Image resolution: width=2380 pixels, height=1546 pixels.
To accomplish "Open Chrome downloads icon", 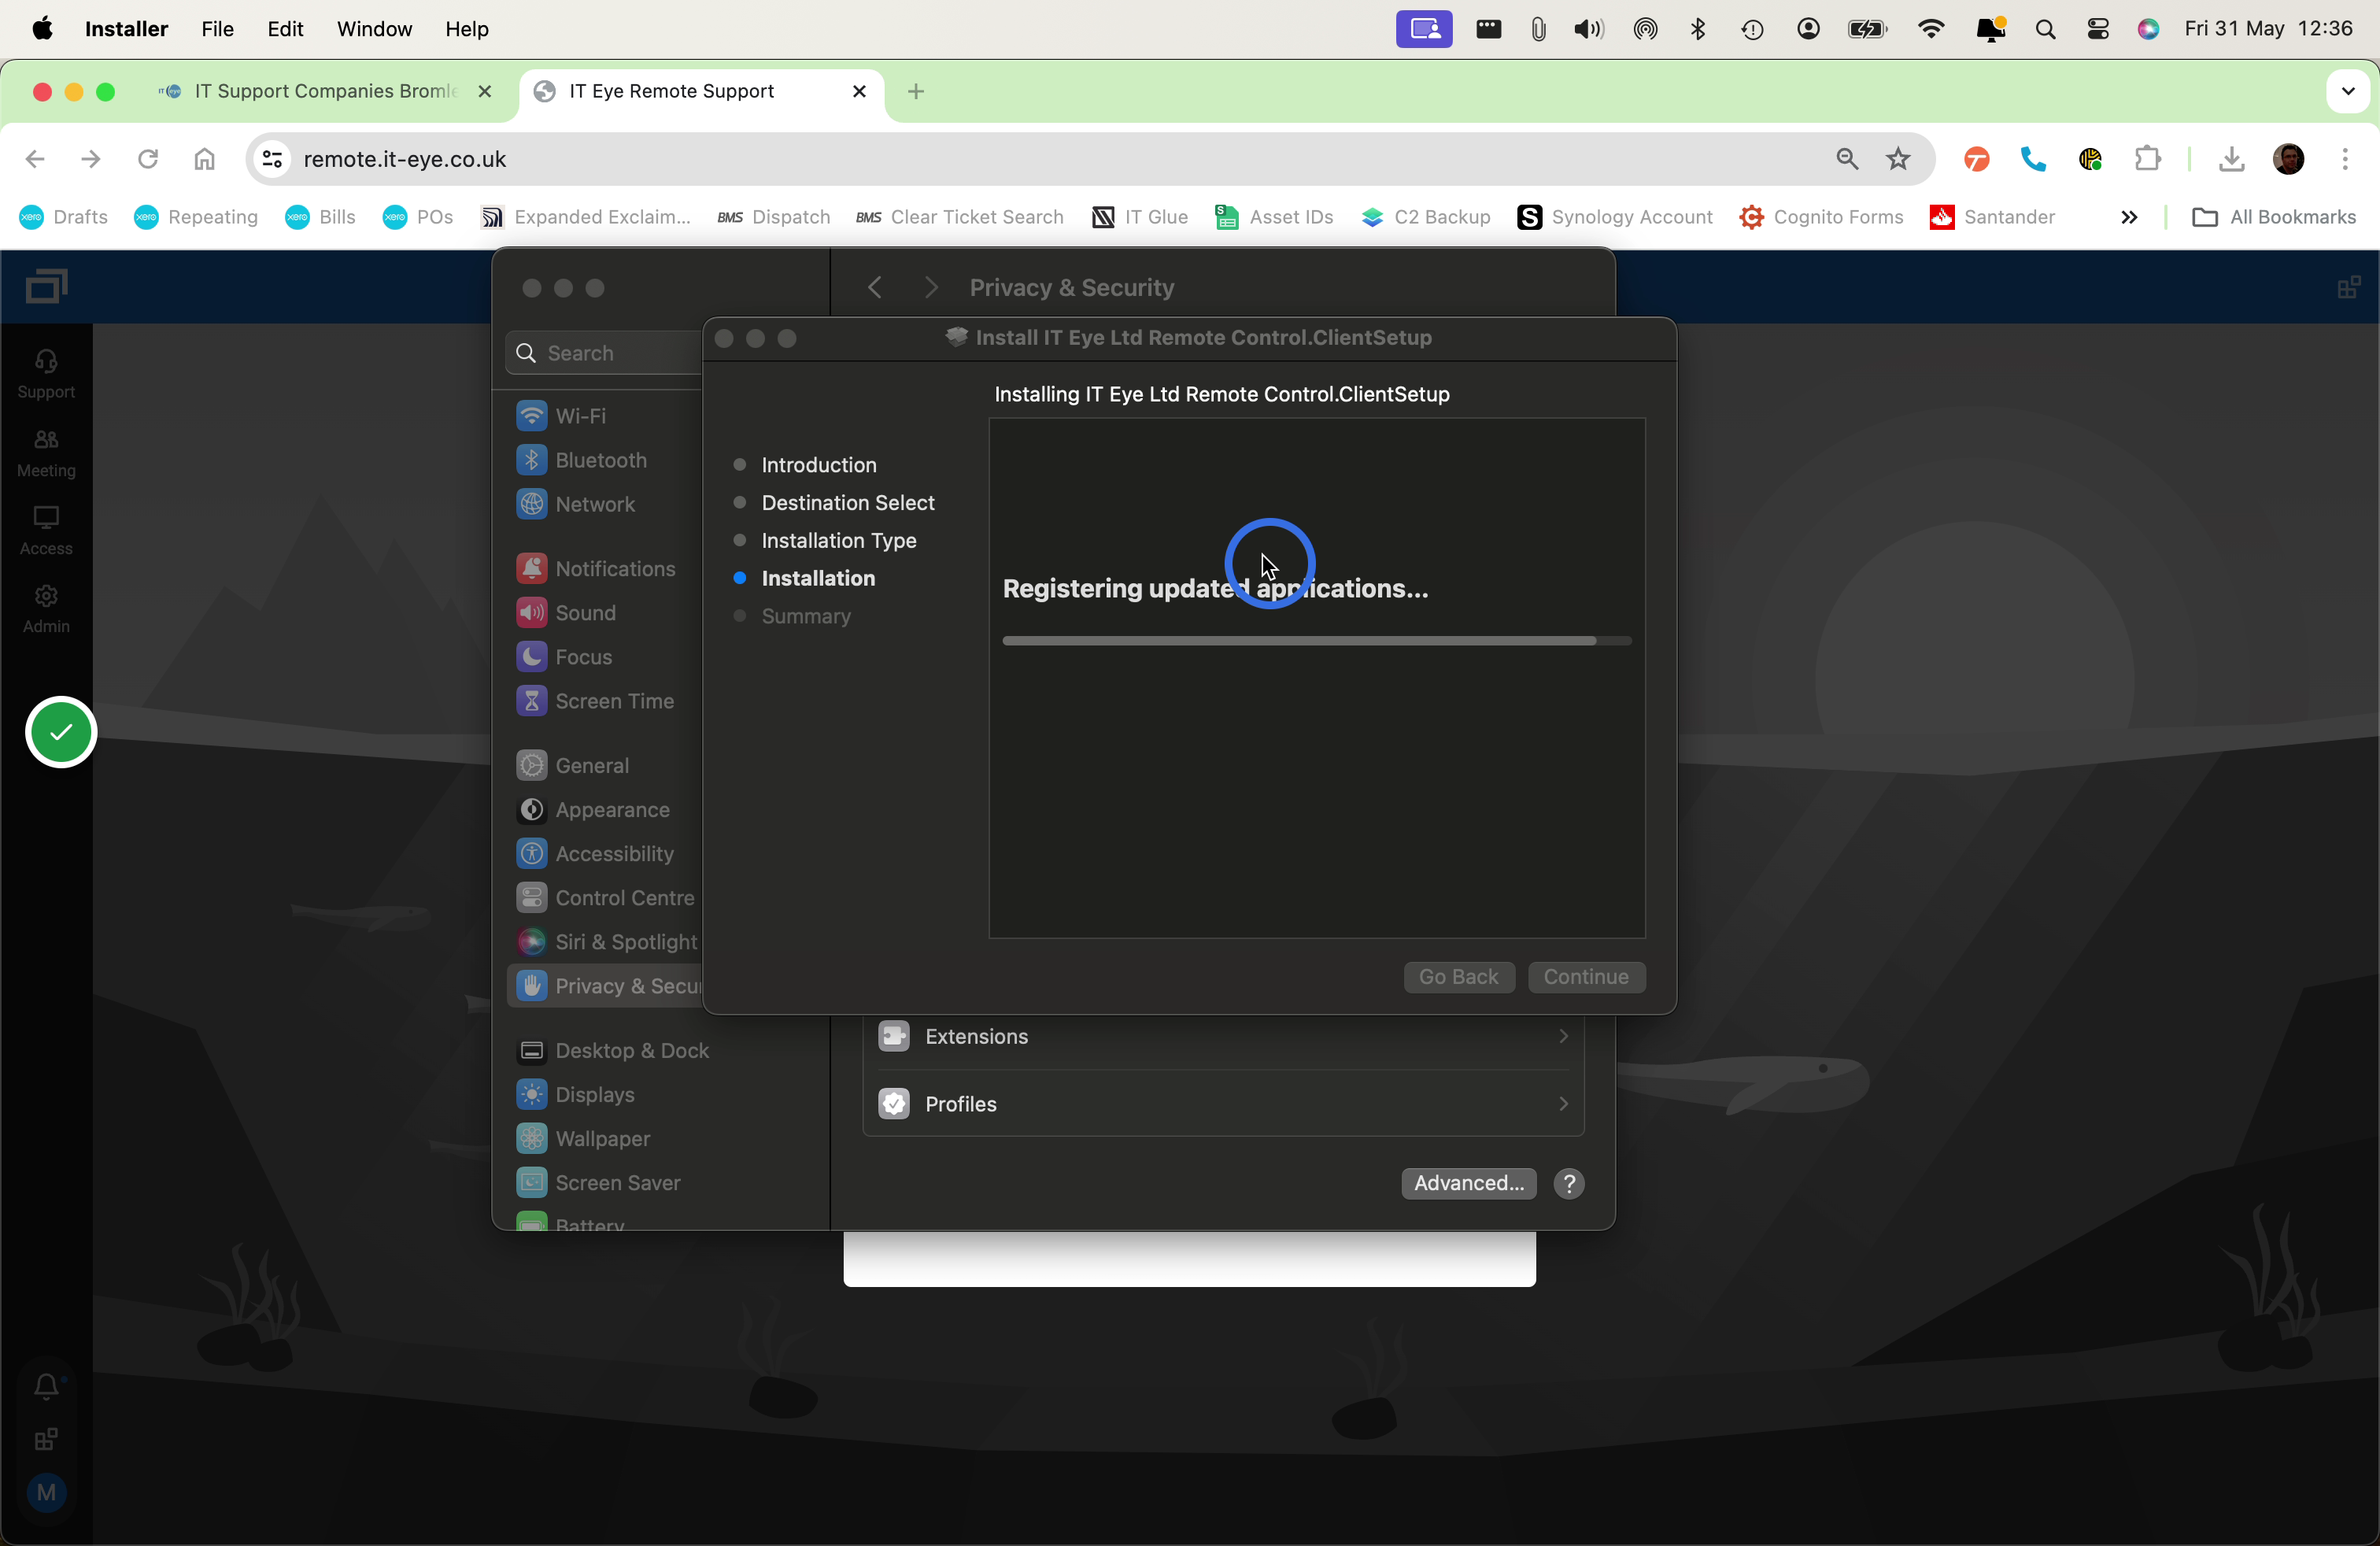I will 2231,159.
